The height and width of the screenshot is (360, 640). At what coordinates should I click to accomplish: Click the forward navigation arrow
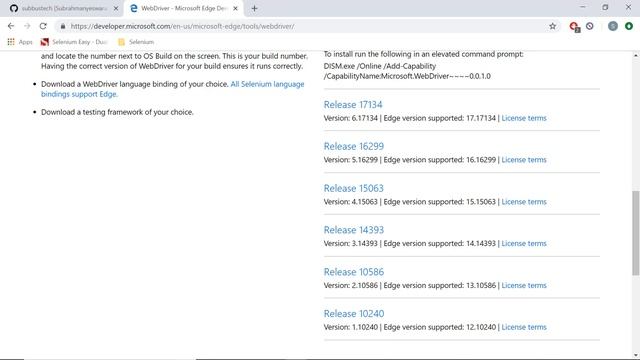[x=27, y=26]
